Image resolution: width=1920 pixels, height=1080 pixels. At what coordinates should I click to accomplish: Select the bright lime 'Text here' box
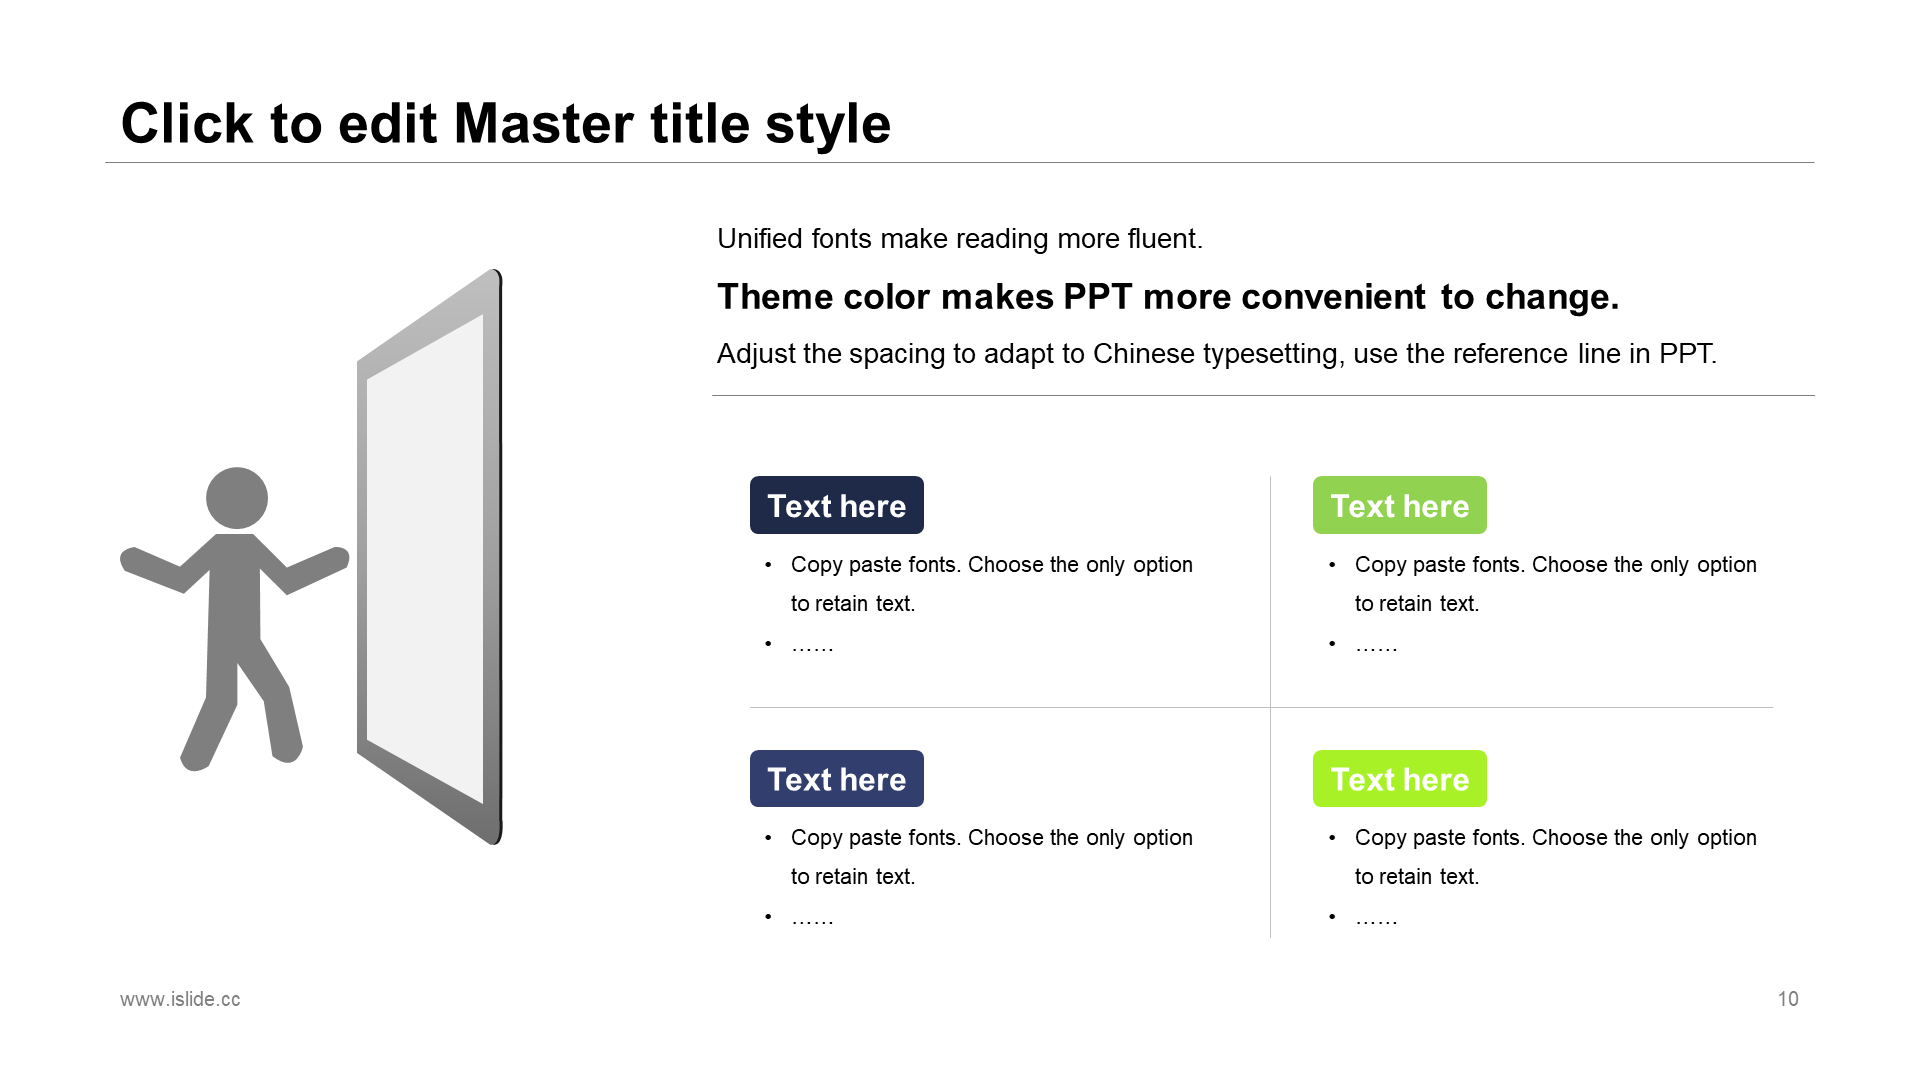(x=1399, y=779)
